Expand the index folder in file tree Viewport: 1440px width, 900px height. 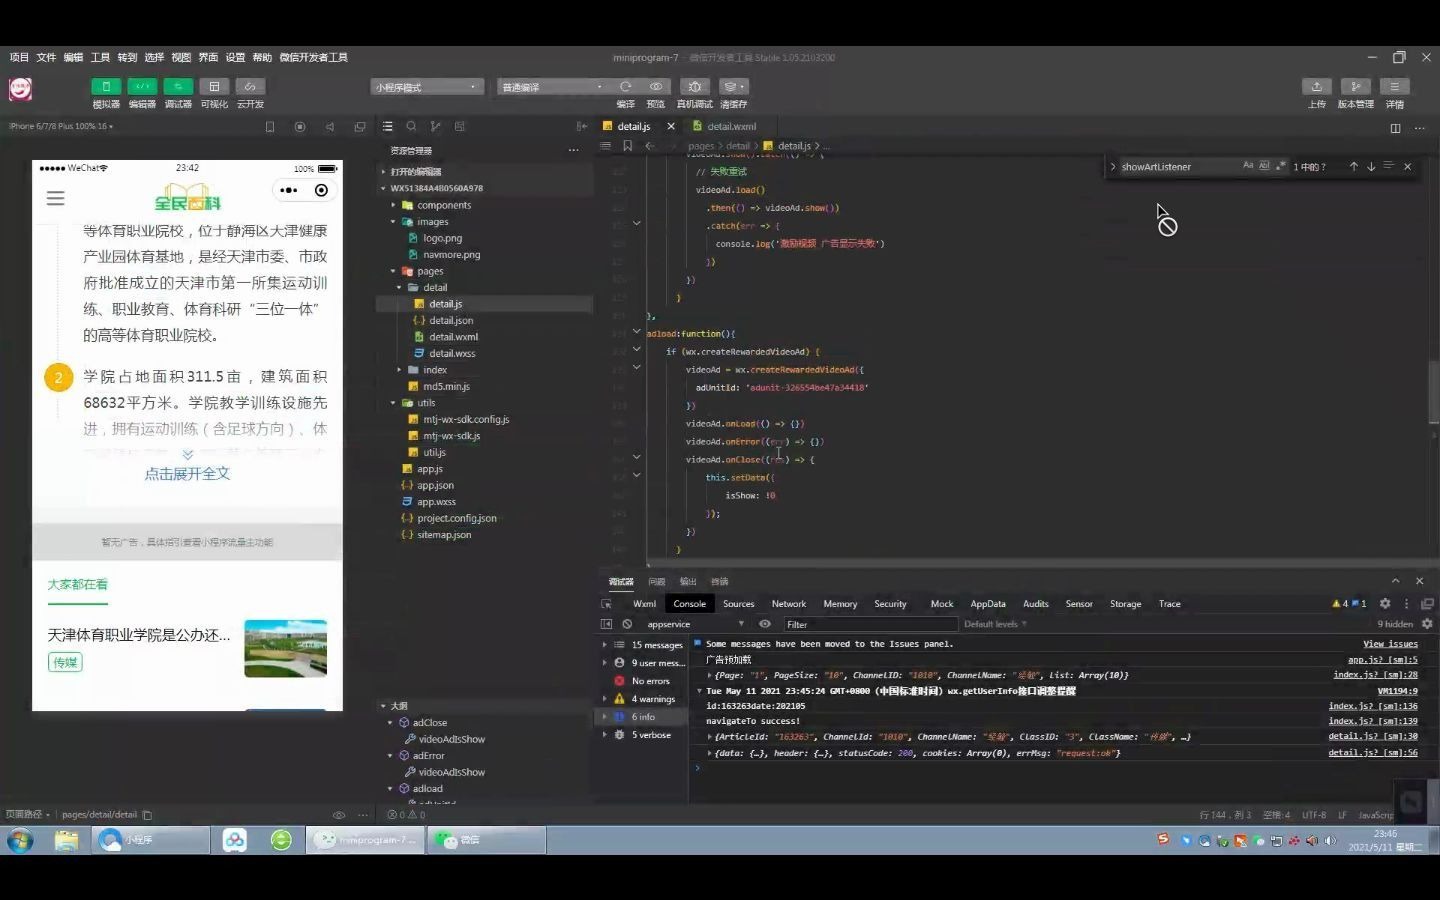coord(400,370)
